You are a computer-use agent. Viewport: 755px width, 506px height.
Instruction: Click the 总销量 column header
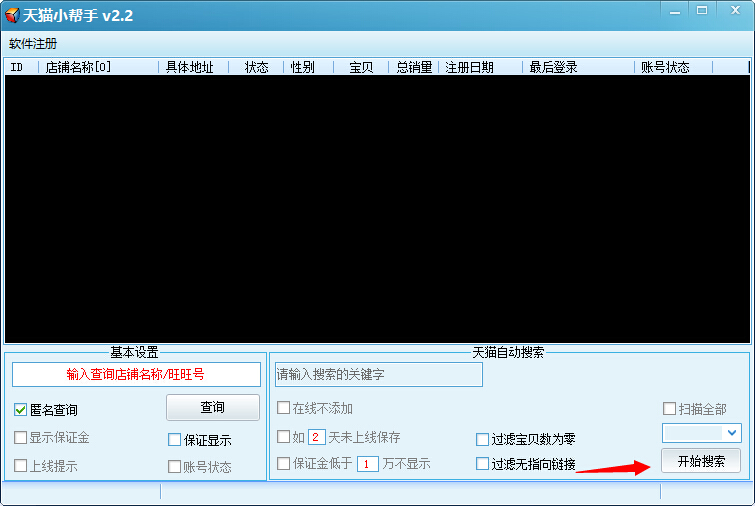tap(414, 67)
